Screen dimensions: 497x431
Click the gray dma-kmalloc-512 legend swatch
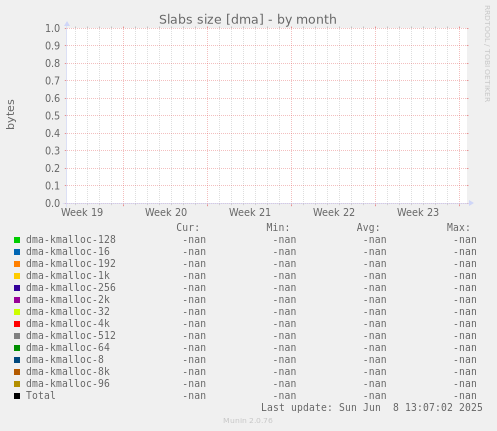coord(17,336)
